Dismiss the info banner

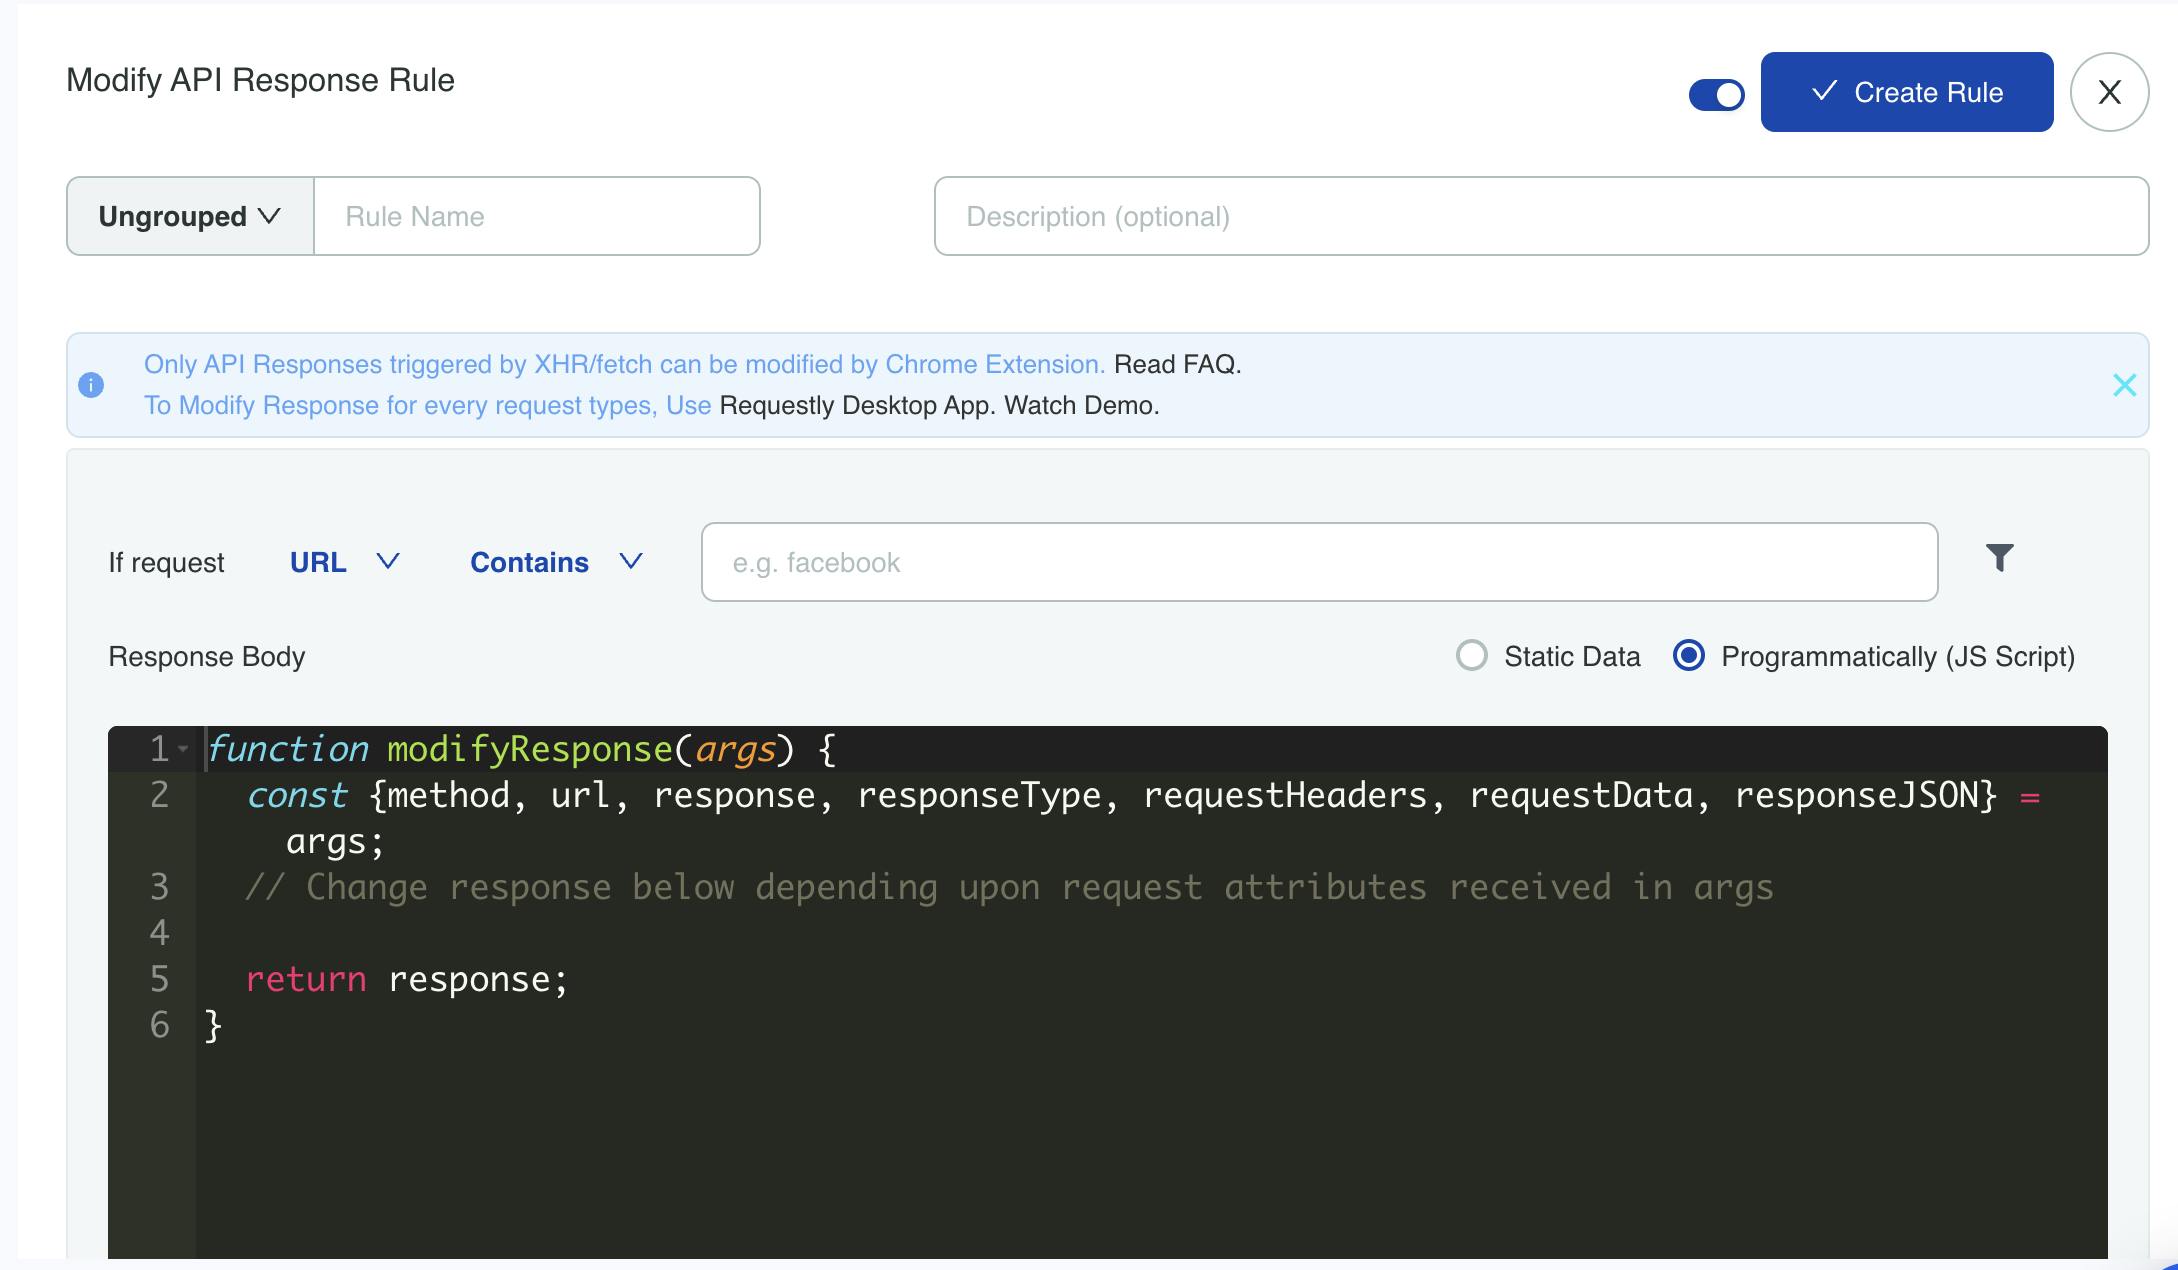pyautogui.click(x=2124, y=385)
